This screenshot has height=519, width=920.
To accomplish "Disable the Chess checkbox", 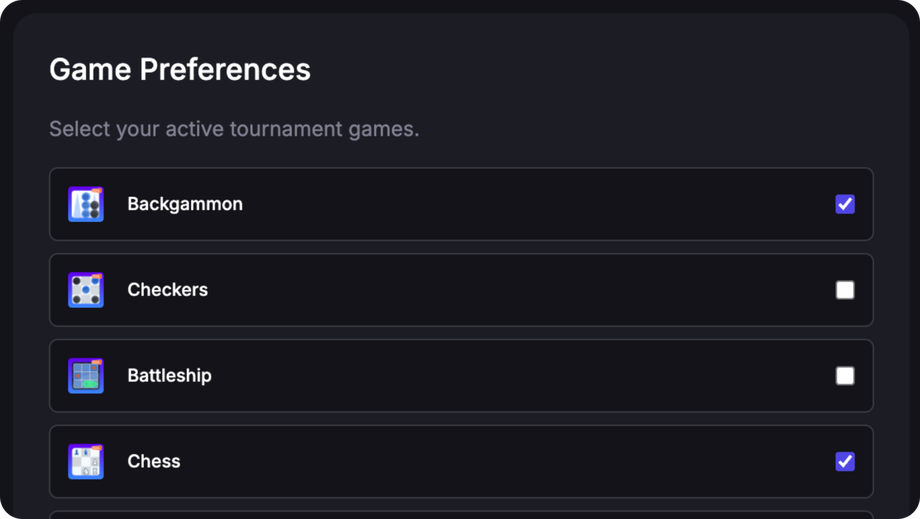I will tap(845, 462).
